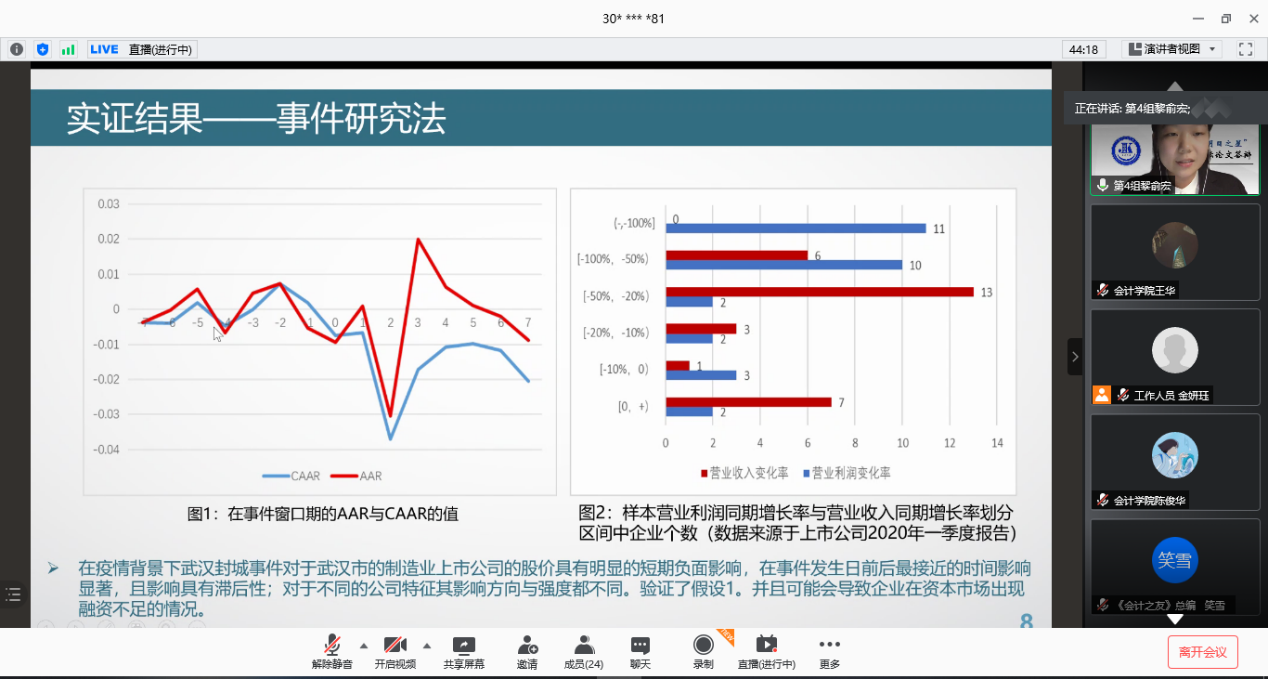Expand video options arrow beside 开启视频
The width and height of the screenshot is (1268, 679).
427,645
